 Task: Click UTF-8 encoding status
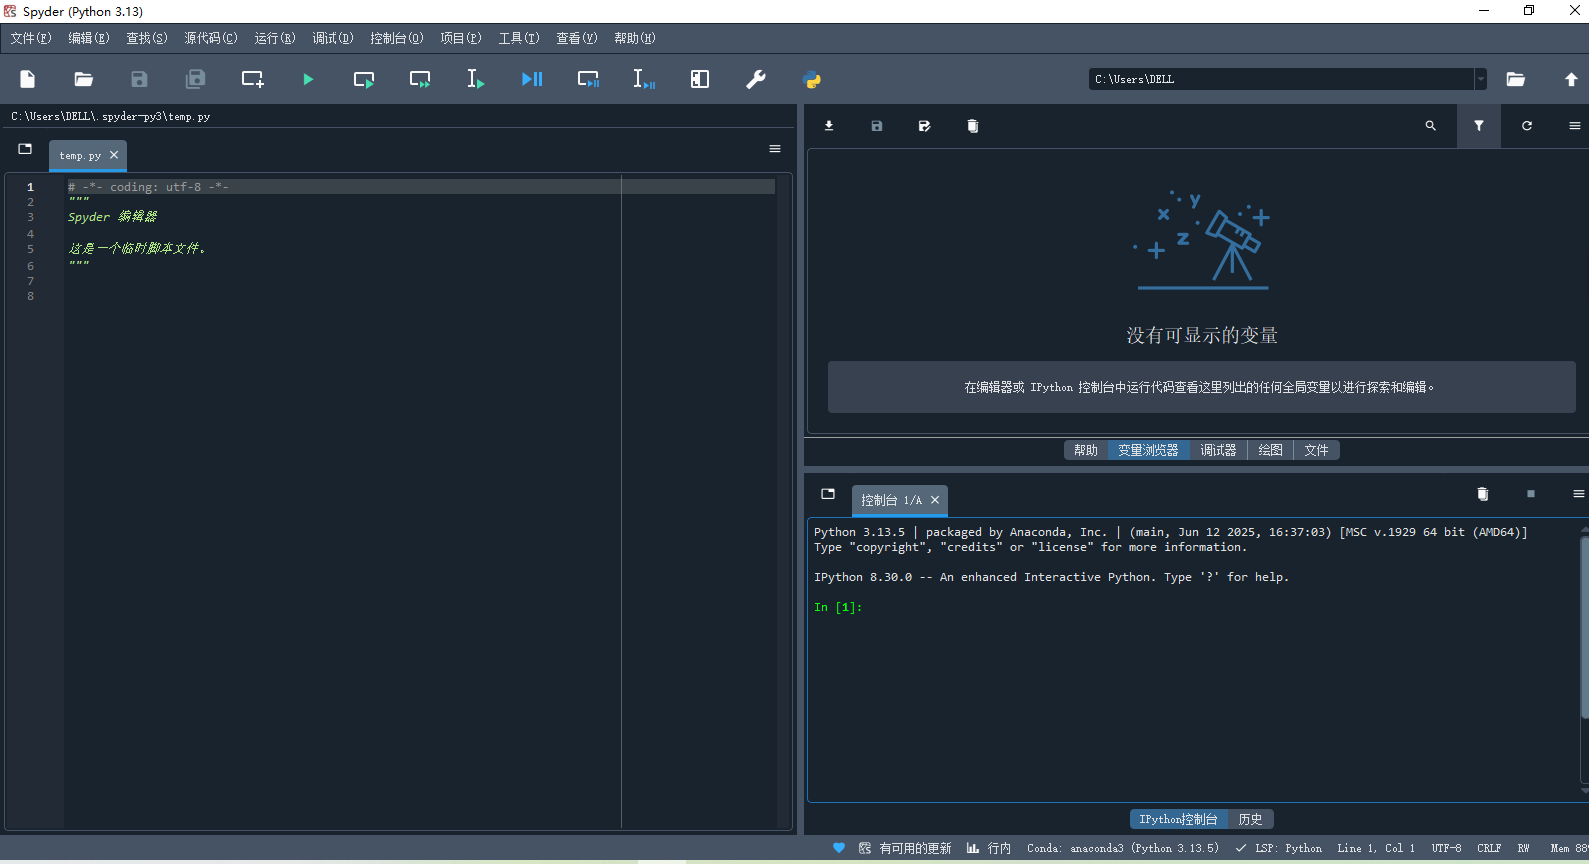pyautogui.click(x=1446, y=848)
